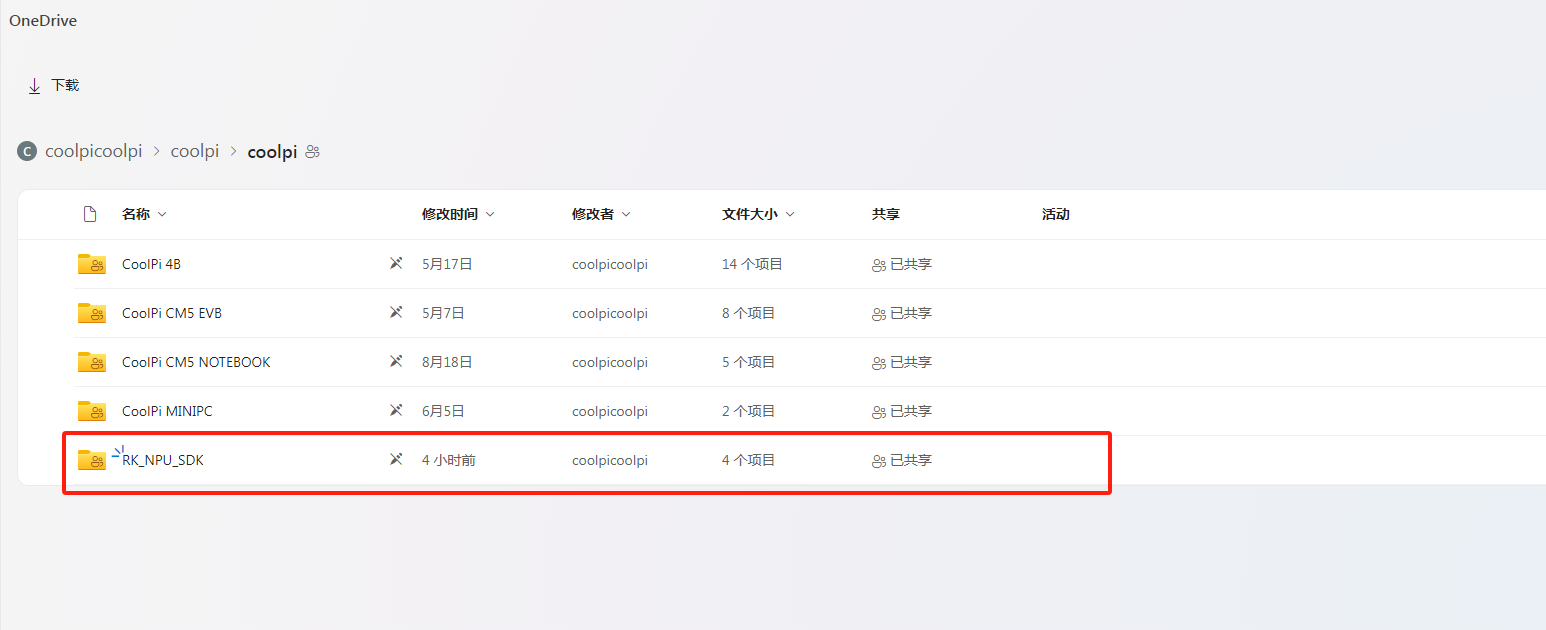Click pin icon in CoolPi 4B row

pyautogui.click(x=396, y=264)
